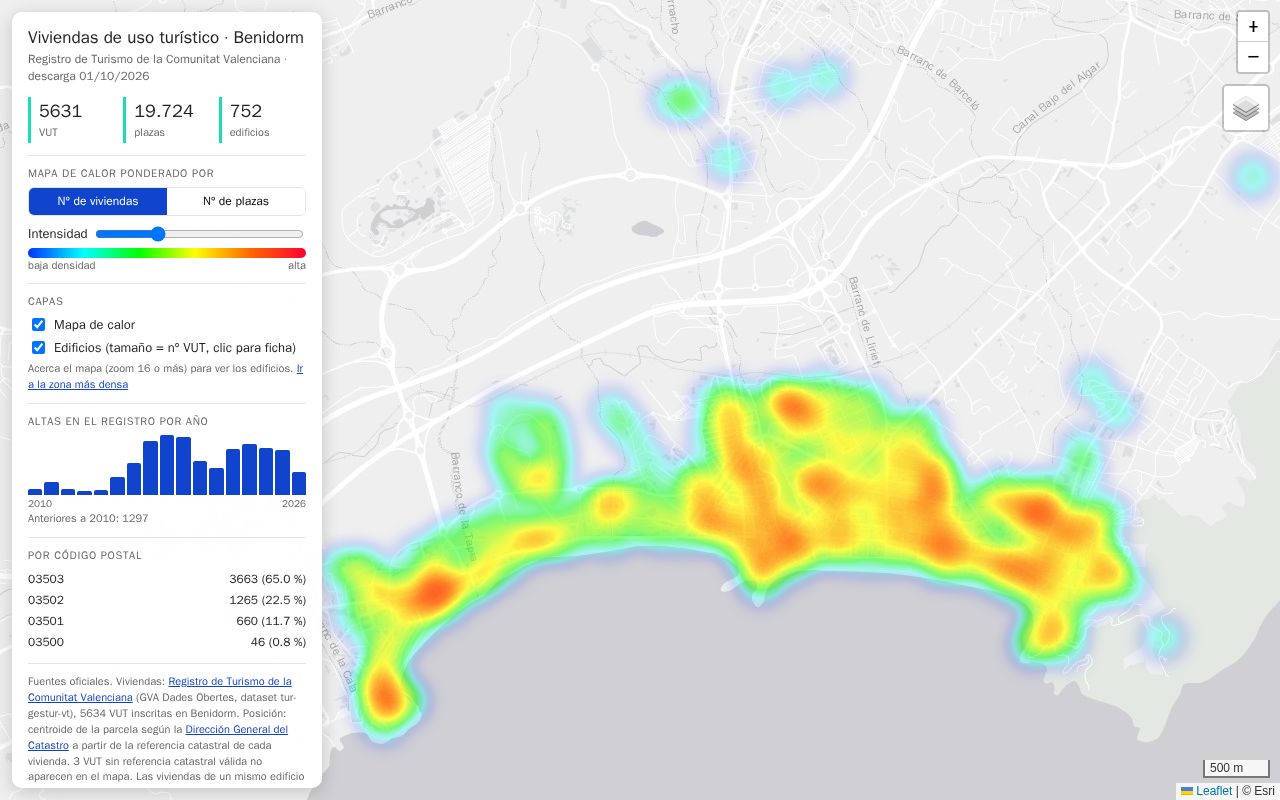This screenshot has height=800, width=1280.
Task: Click the '© Esri' attribution text
Action: 1258,791
